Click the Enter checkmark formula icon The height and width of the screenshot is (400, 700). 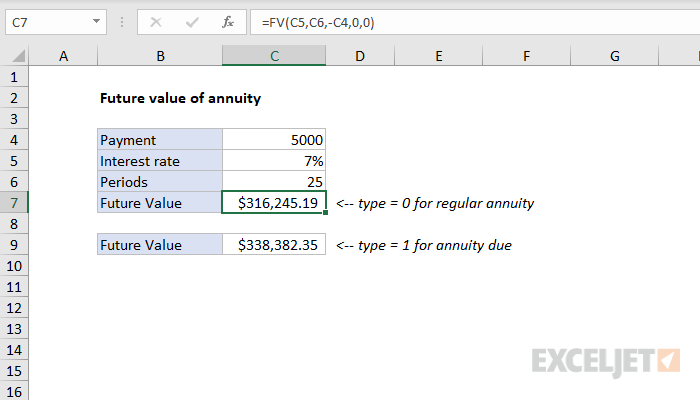tap(192, 22)
